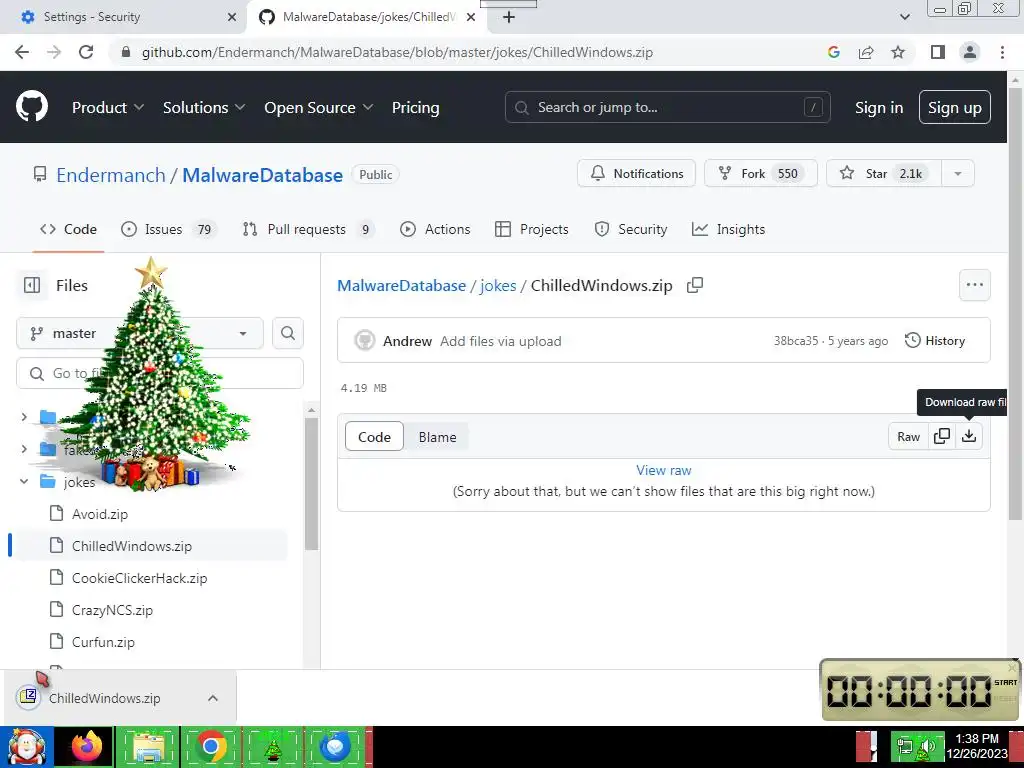The height and width of the screenshot is (768, 1024).
Task: Click the View raw link
Action: pyautogui.click(x=664, y=470)
